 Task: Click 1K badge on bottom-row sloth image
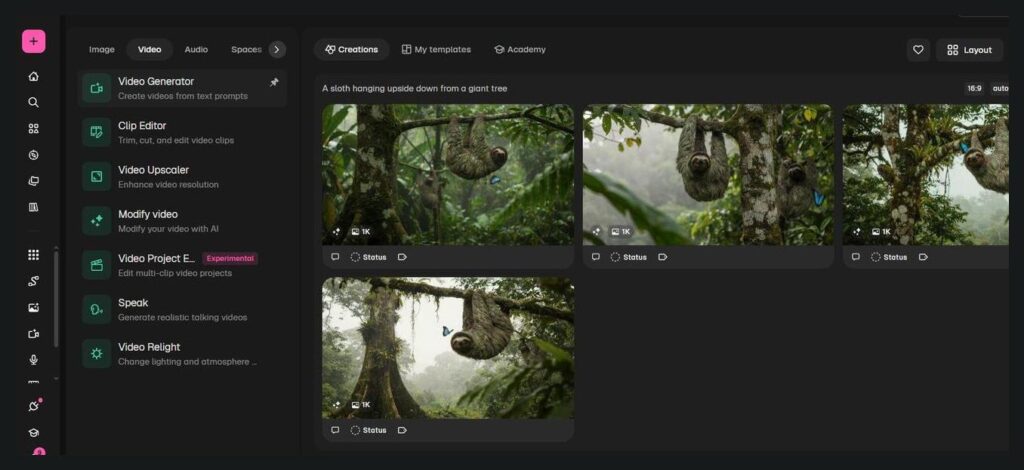pyautogui.click(x=360, y=405)
